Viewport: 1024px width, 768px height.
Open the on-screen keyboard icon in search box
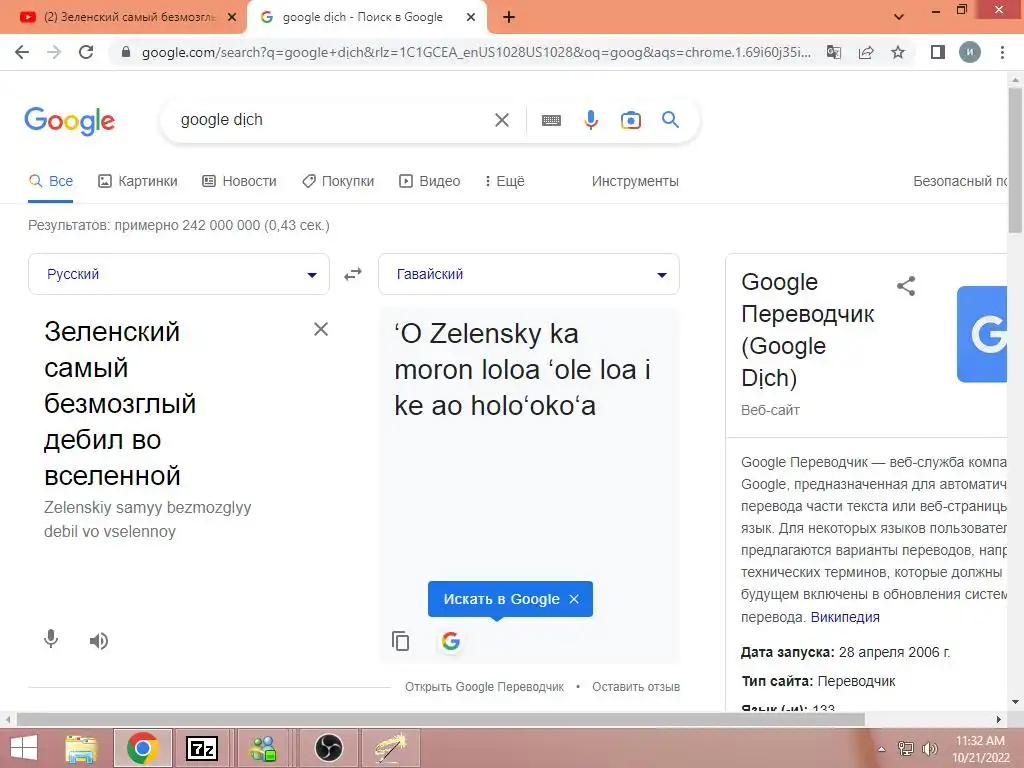pos(551,120)
